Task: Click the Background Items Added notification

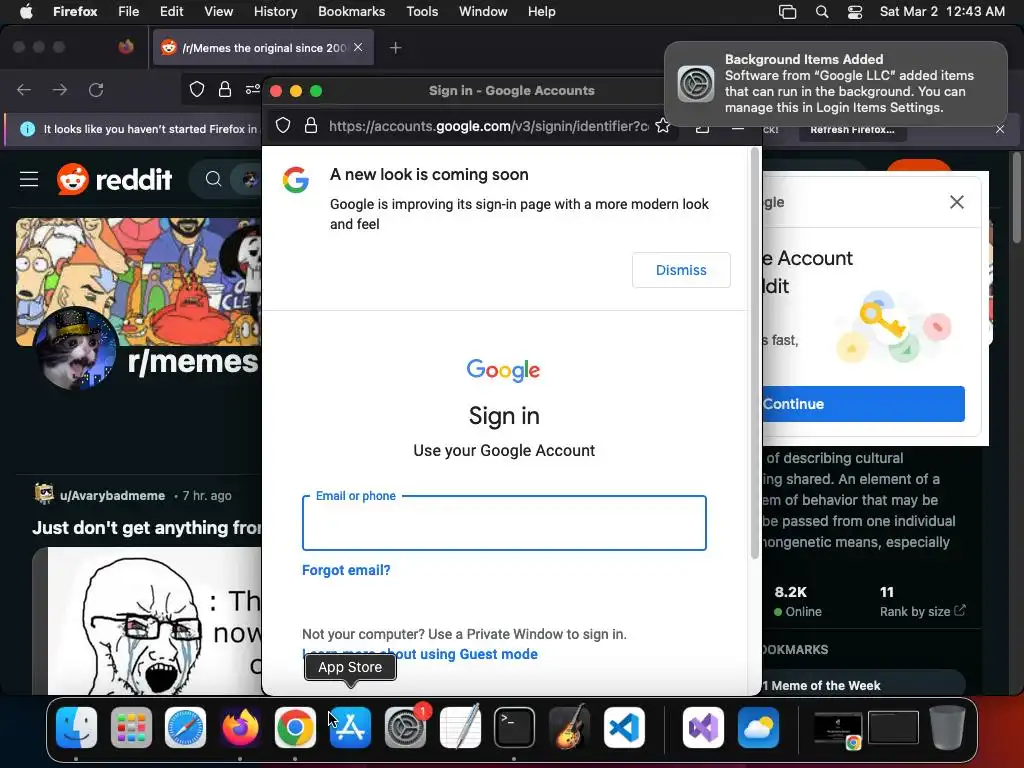Action: [x=835, y=84]
